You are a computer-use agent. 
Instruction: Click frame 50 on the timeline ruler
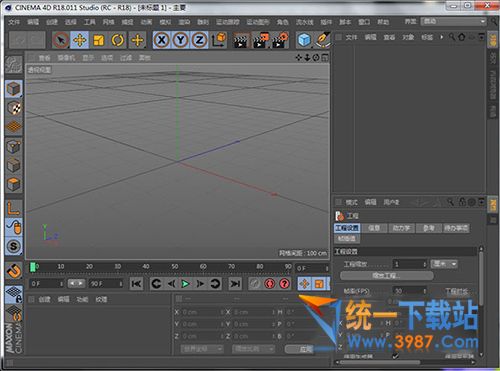click(175, 266)
